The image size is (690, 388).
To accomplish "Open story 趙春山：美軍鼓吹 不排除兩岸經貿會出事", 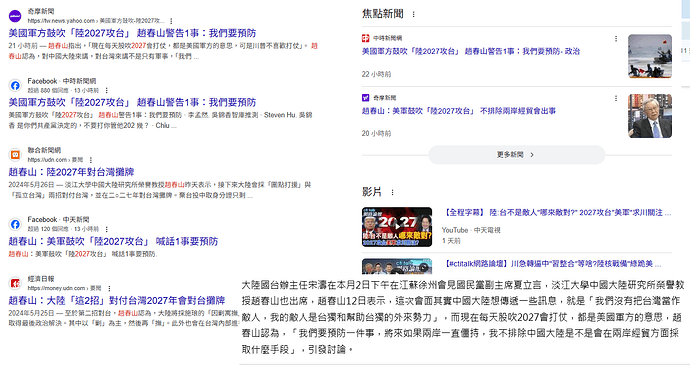I will [459, 111].
